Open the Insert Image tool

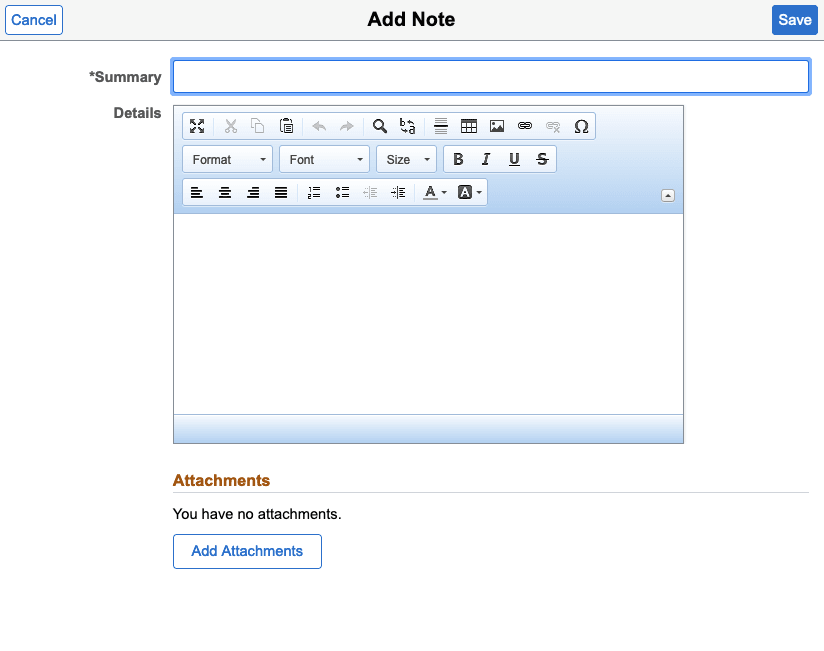click(497, 126)
